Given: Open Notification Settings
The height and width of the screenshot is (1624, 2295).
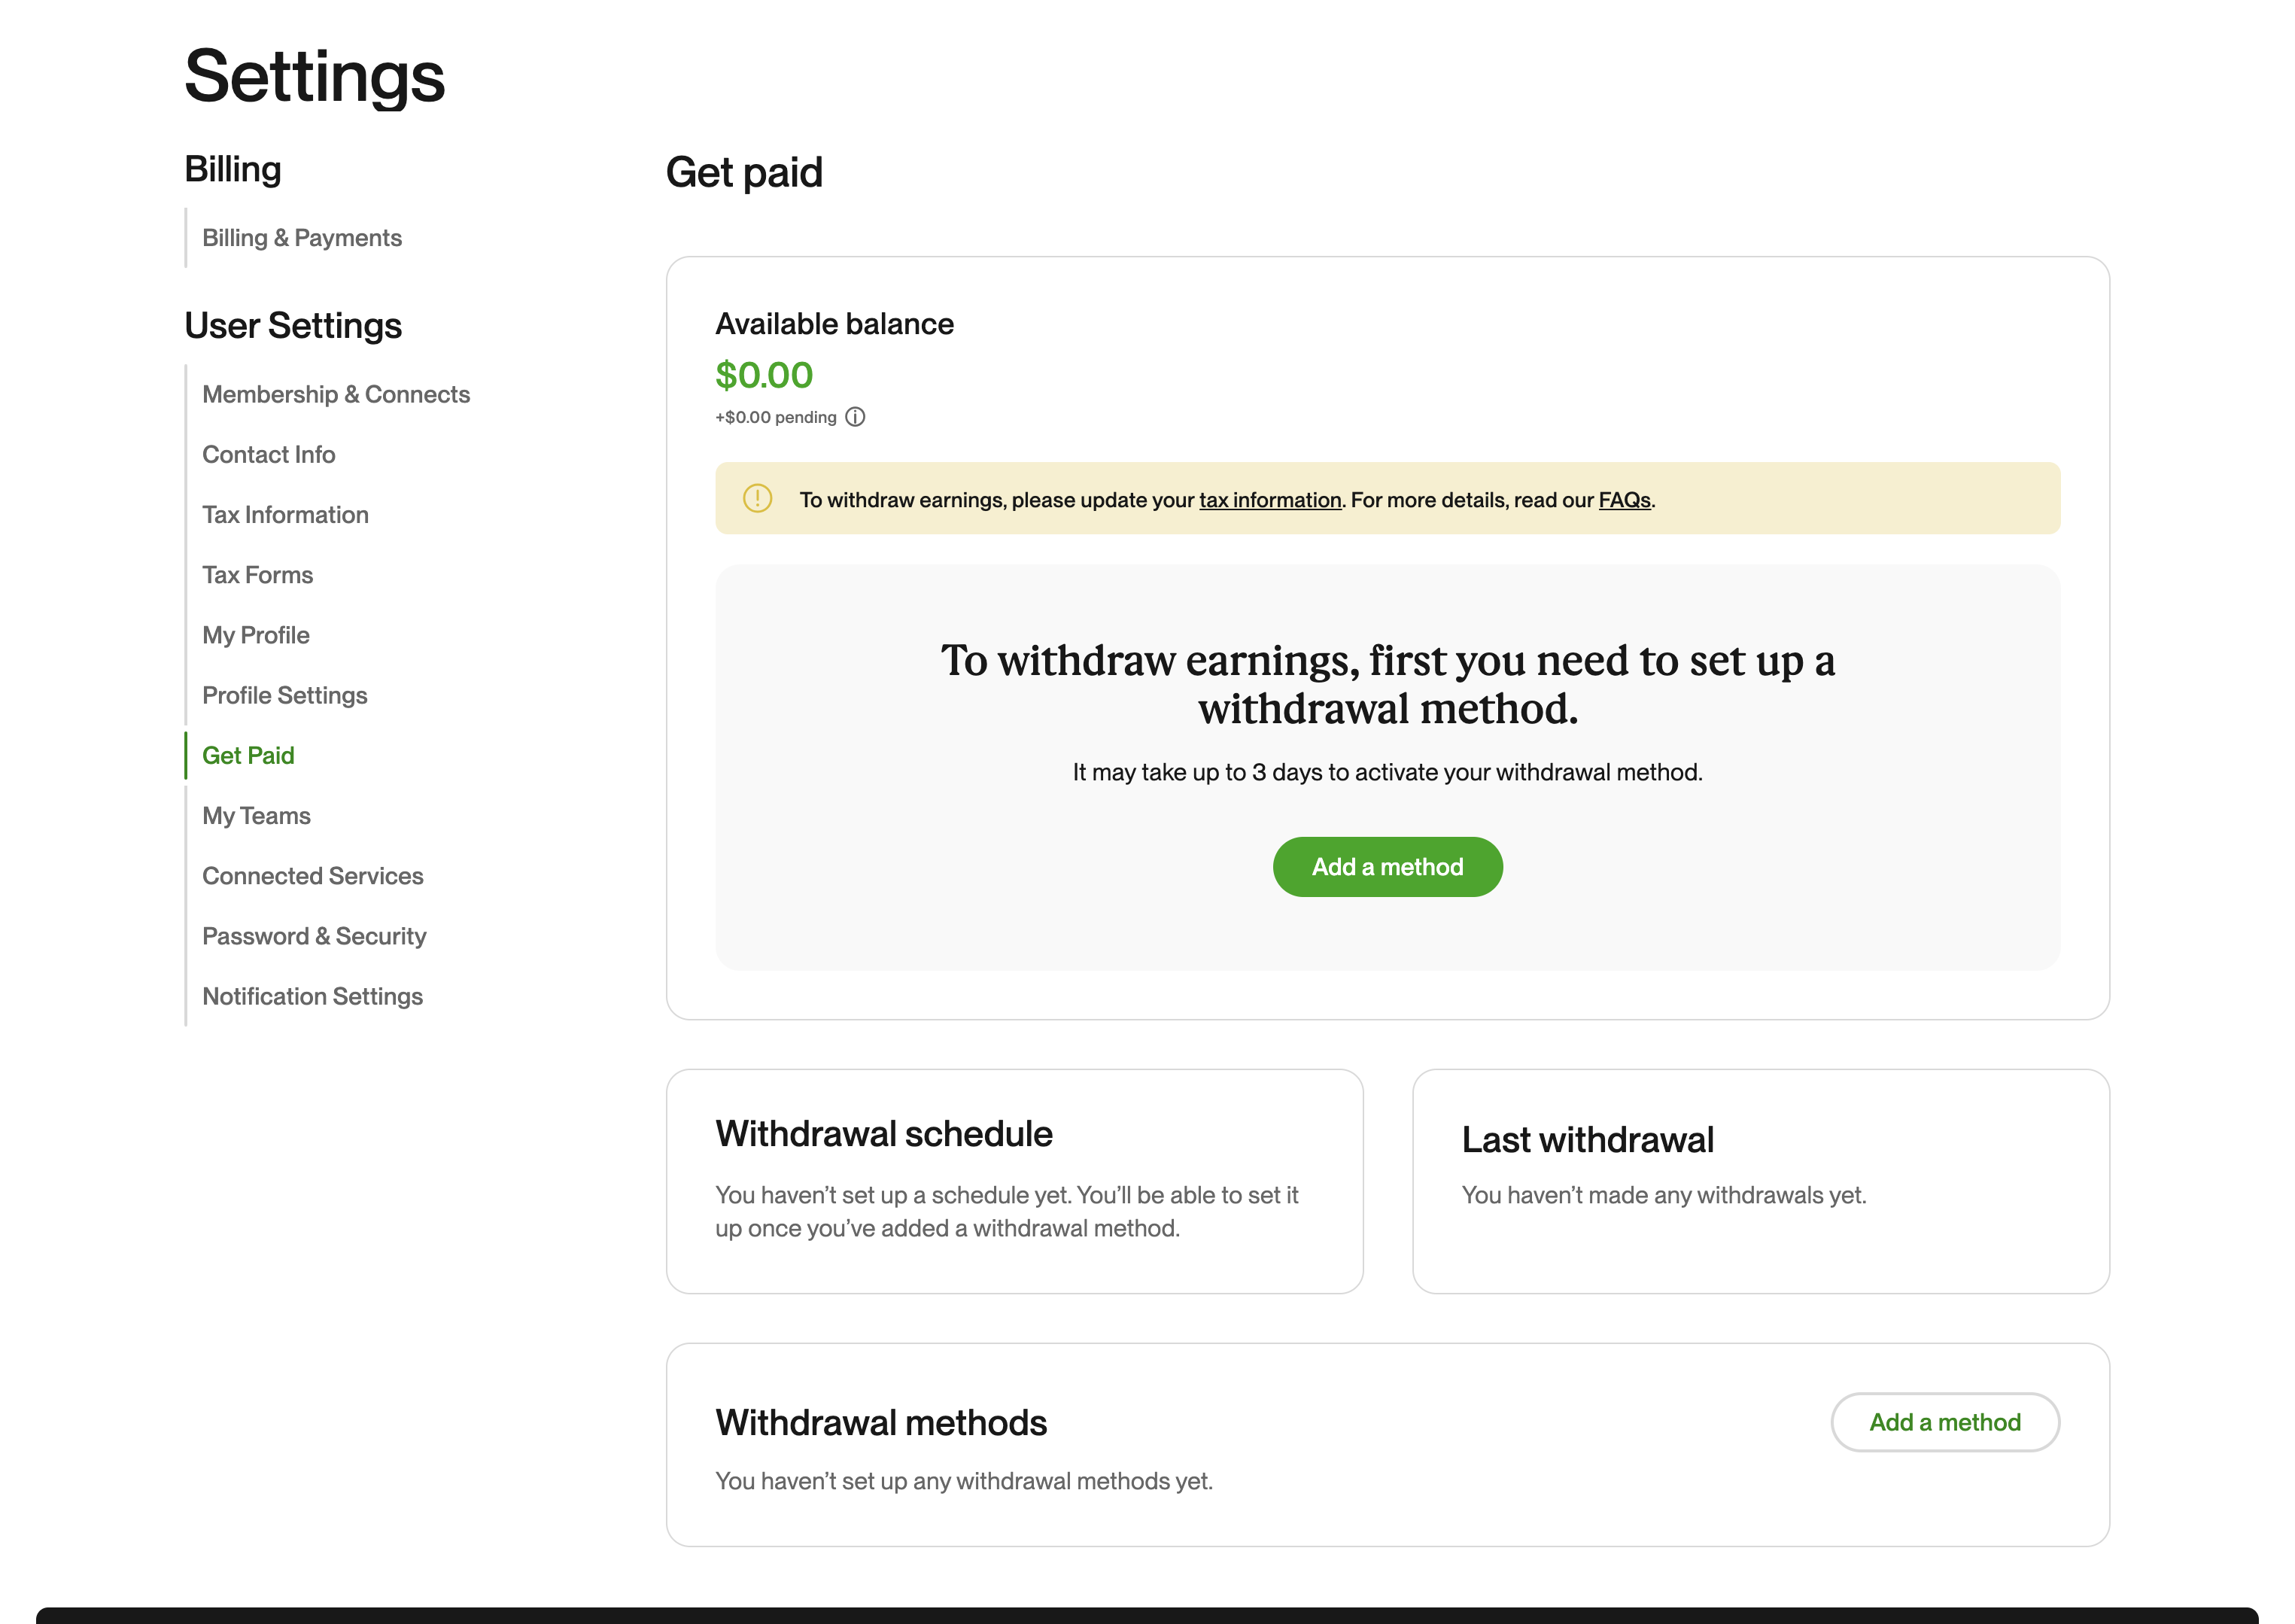Looking at the screenshot, I should [x=313, y=996].
